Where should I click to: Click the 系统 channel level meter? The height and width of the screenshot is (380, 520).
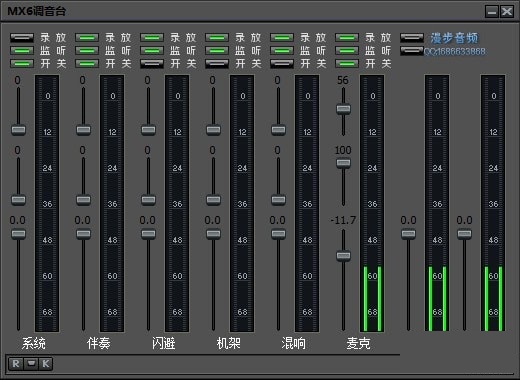47,203
